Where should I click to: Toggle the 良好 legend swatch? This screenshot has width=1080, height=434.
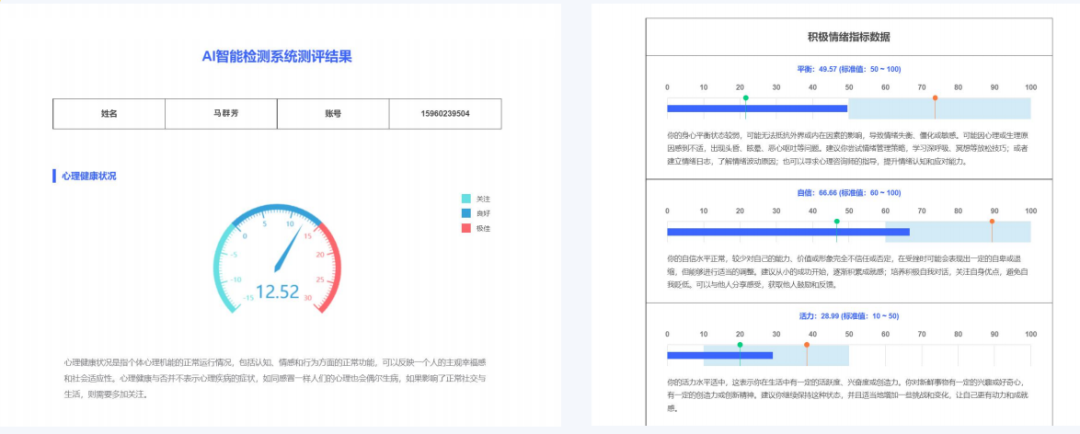pyautogui.click(x=466, y=214)
